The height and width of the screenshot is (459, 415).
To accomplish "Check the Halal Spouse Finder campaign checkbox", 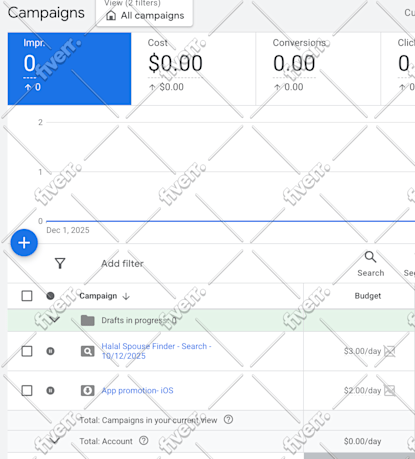I will 27,351.
